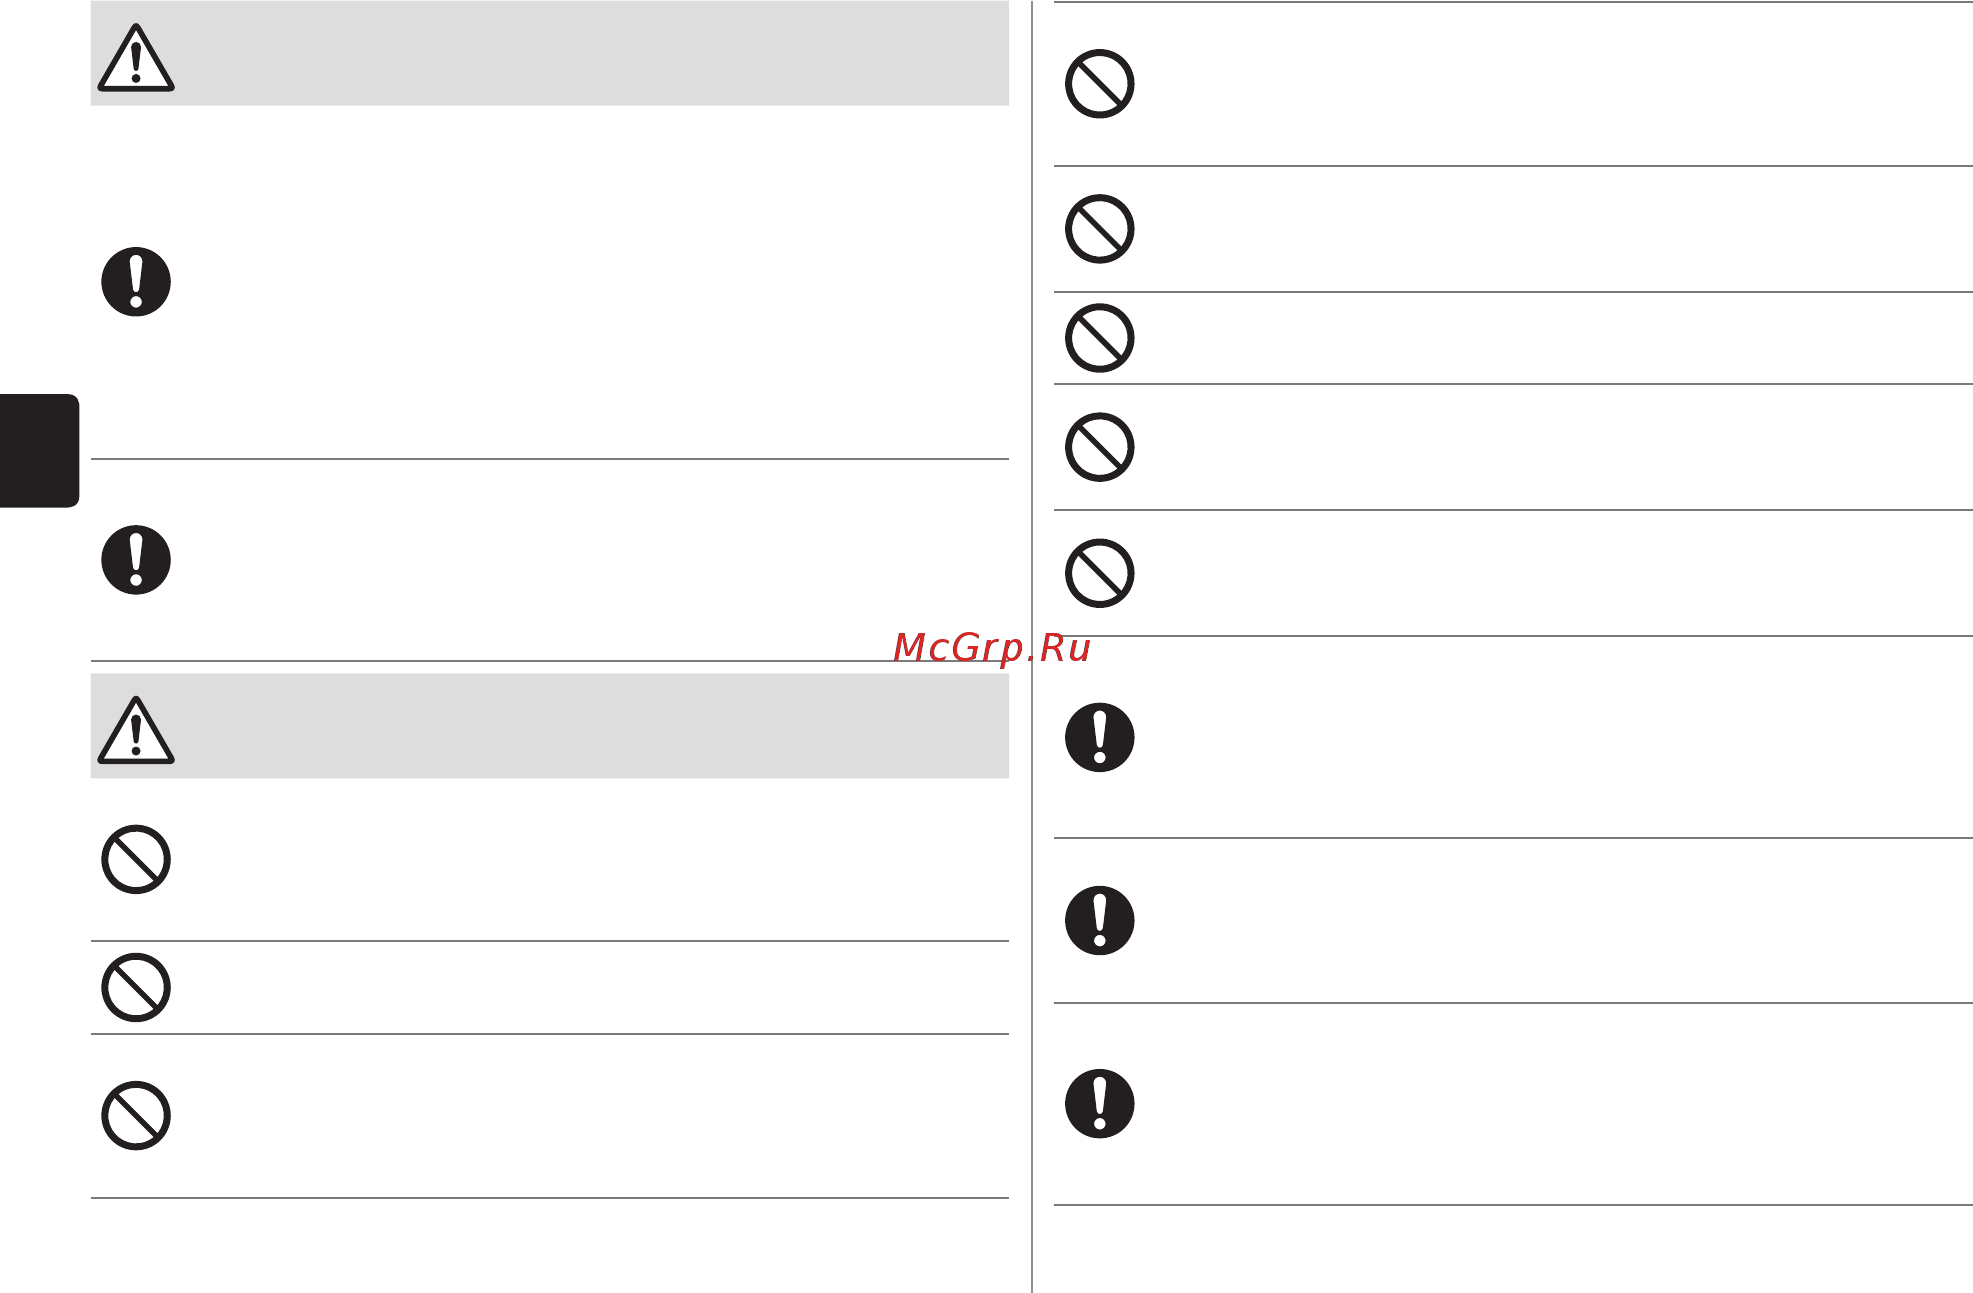The height and width of the screenshot is (1293, 1973).
Task: Click the first prohibition icon below lower warning banner
Action: tap(136, 859)
